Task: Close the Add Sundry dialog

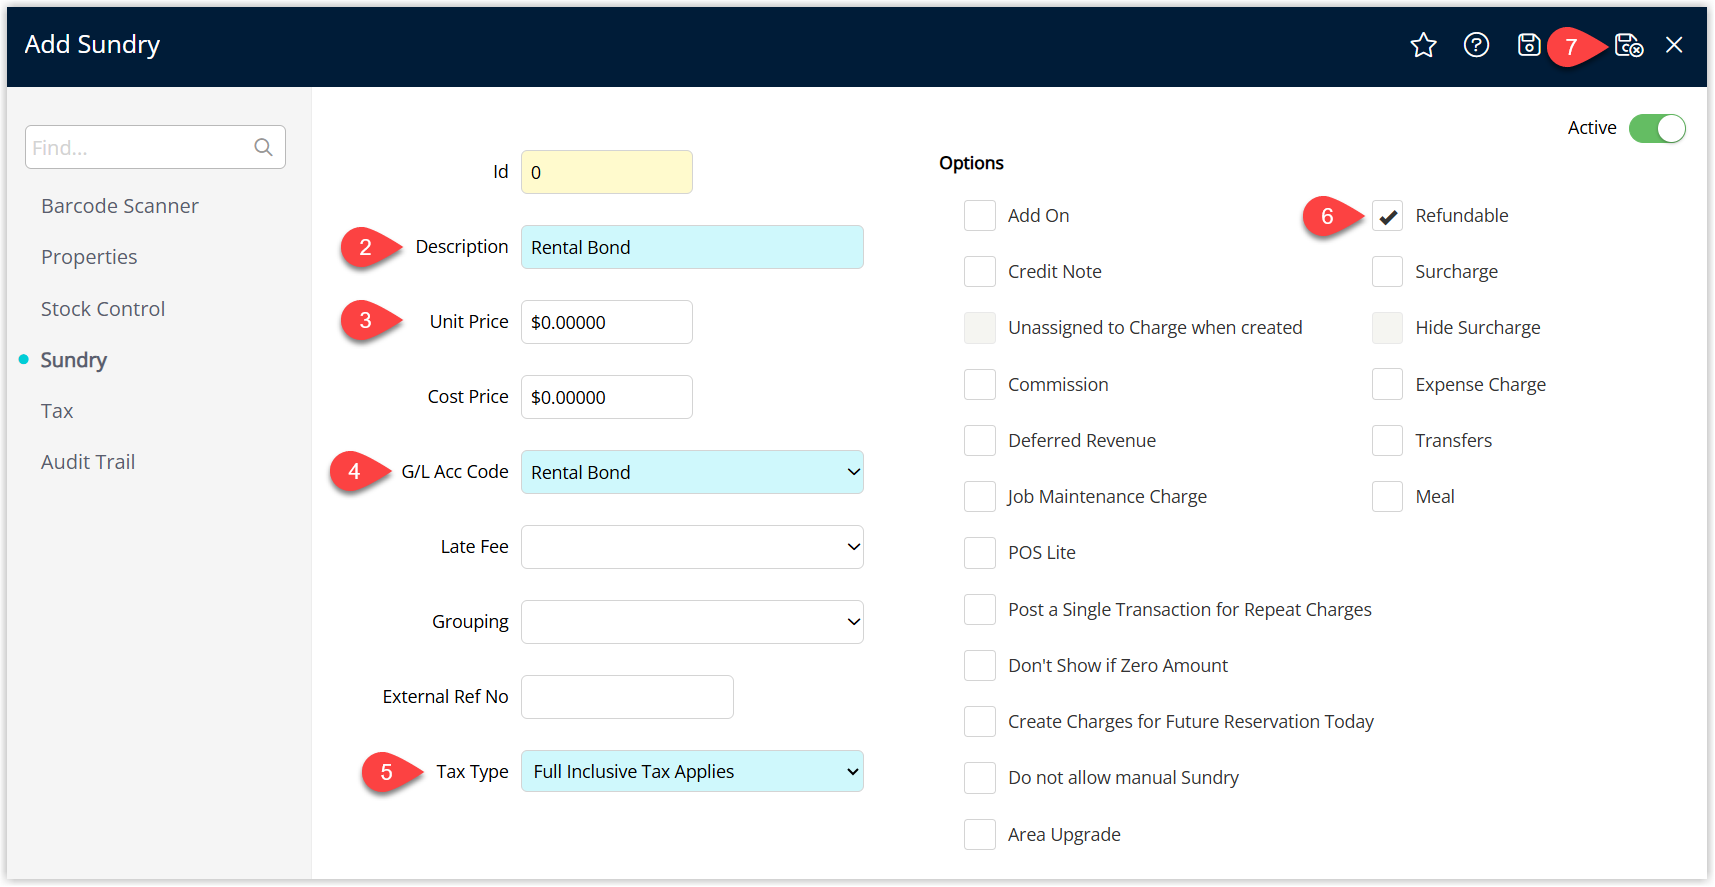Action: tap(1674, 45)
